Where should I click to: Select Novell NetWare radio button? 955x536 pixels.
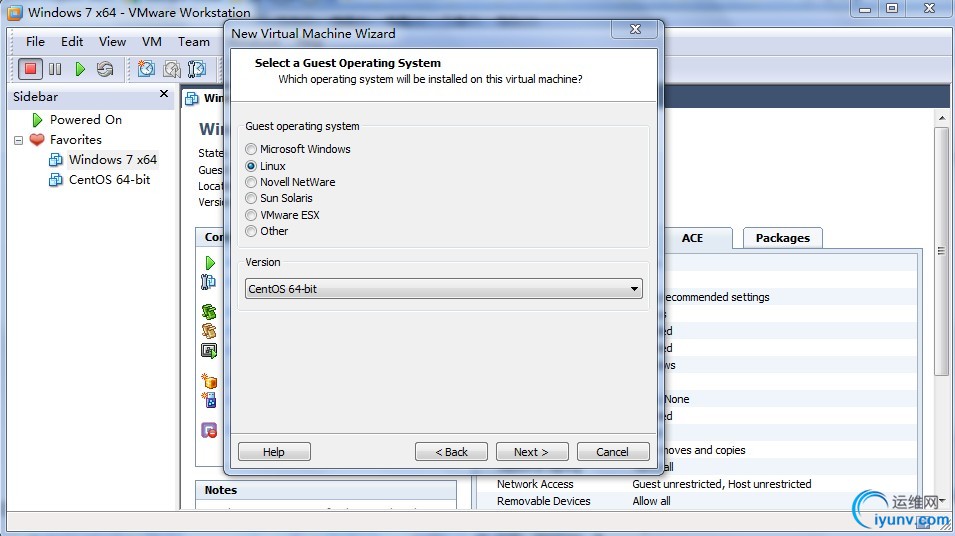251,182
